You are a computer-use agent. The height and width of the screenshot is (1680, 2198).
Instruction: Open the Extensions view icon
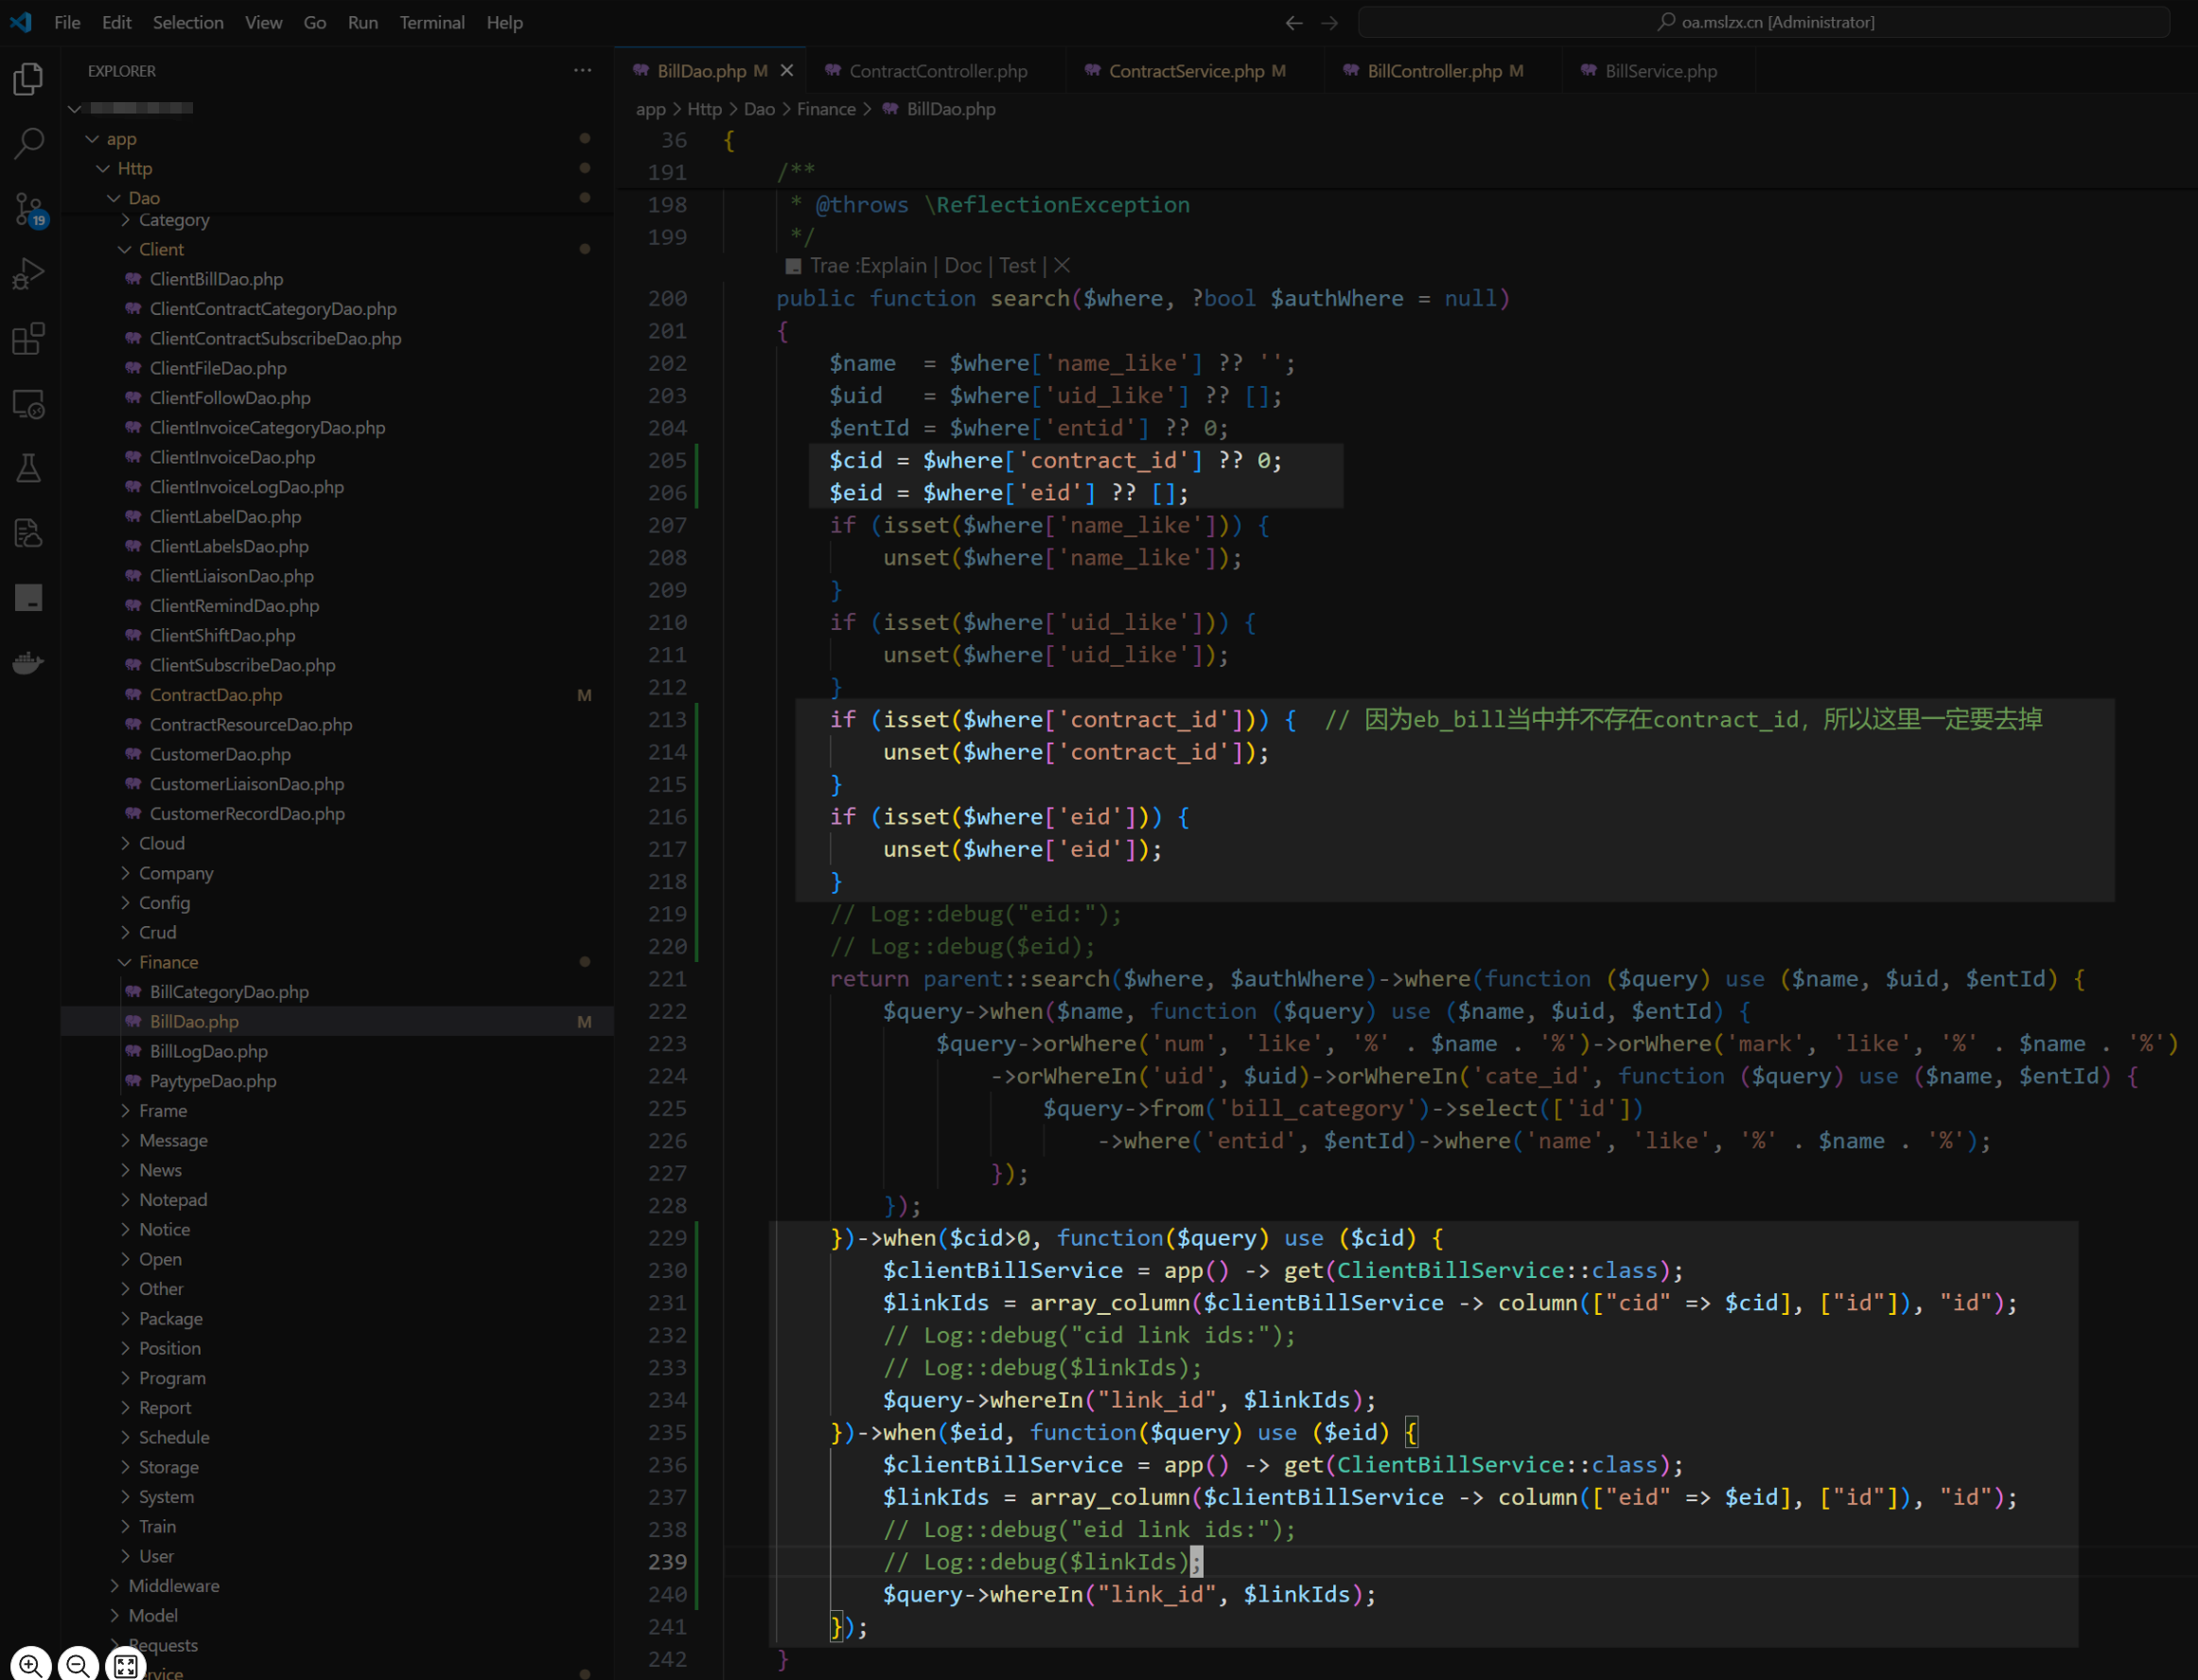28,339
